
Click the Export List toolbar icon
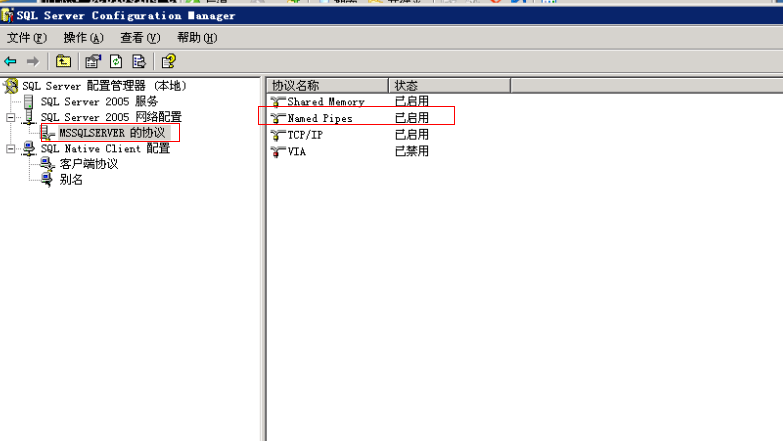[x=139, y=61]
